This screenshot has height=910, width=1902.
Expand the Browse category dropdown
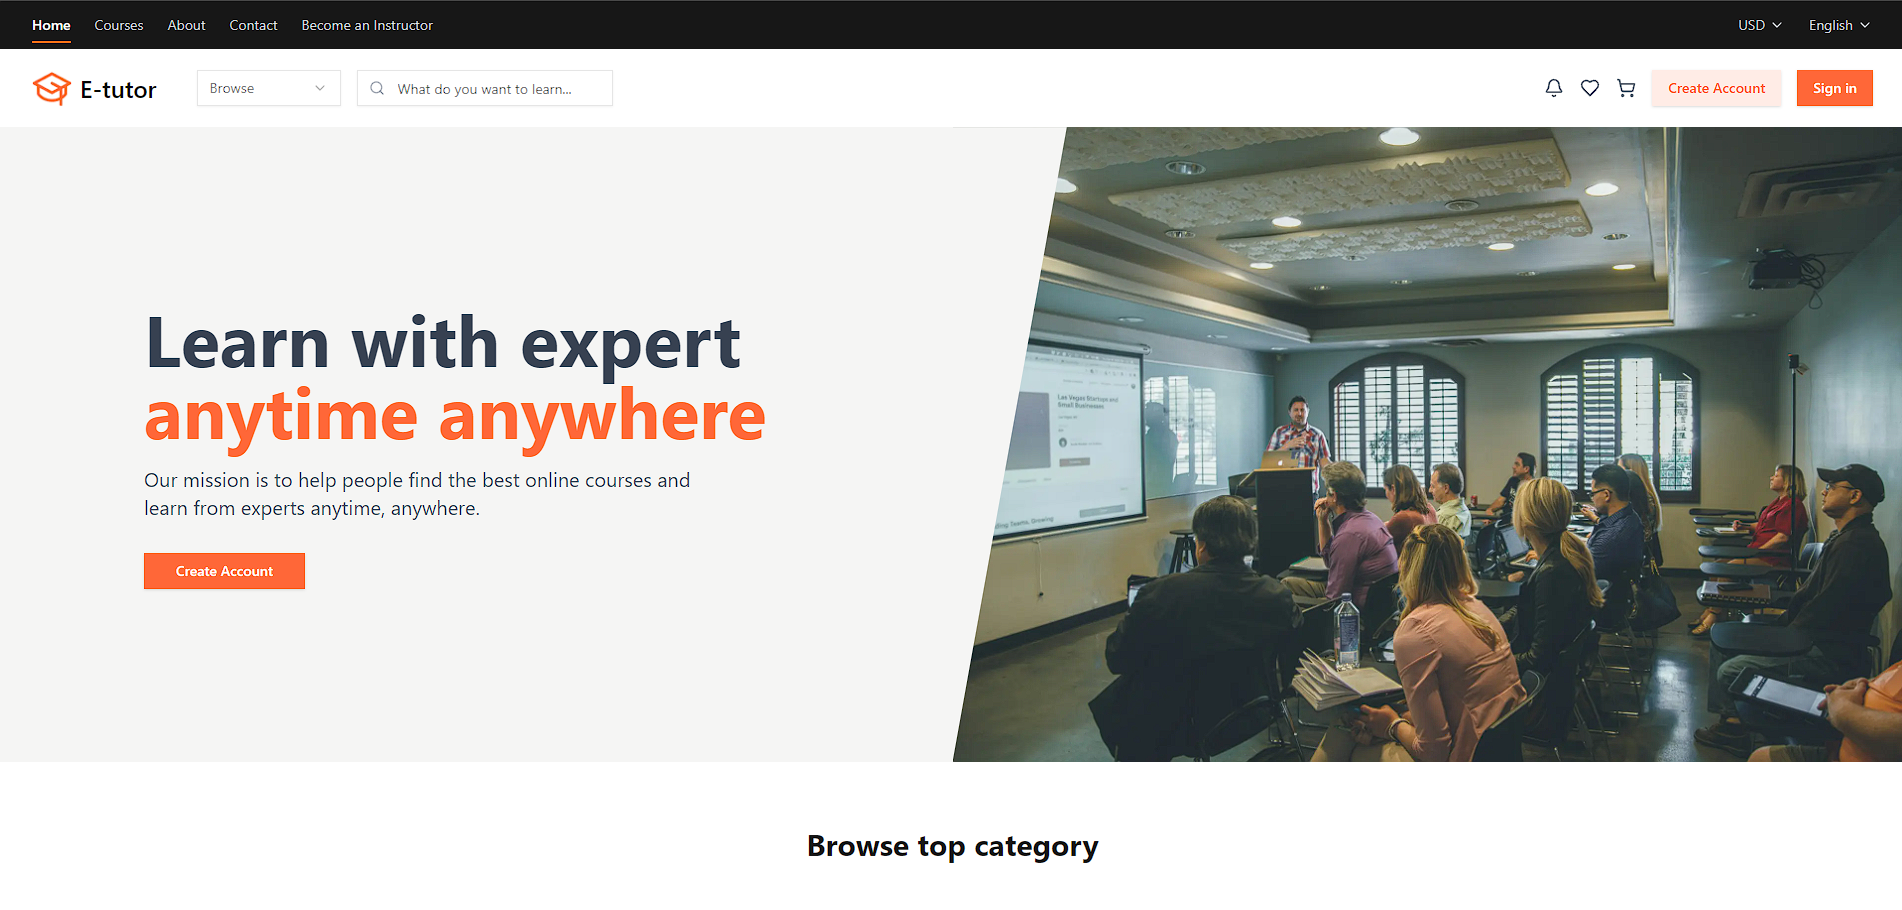point(268,89)
